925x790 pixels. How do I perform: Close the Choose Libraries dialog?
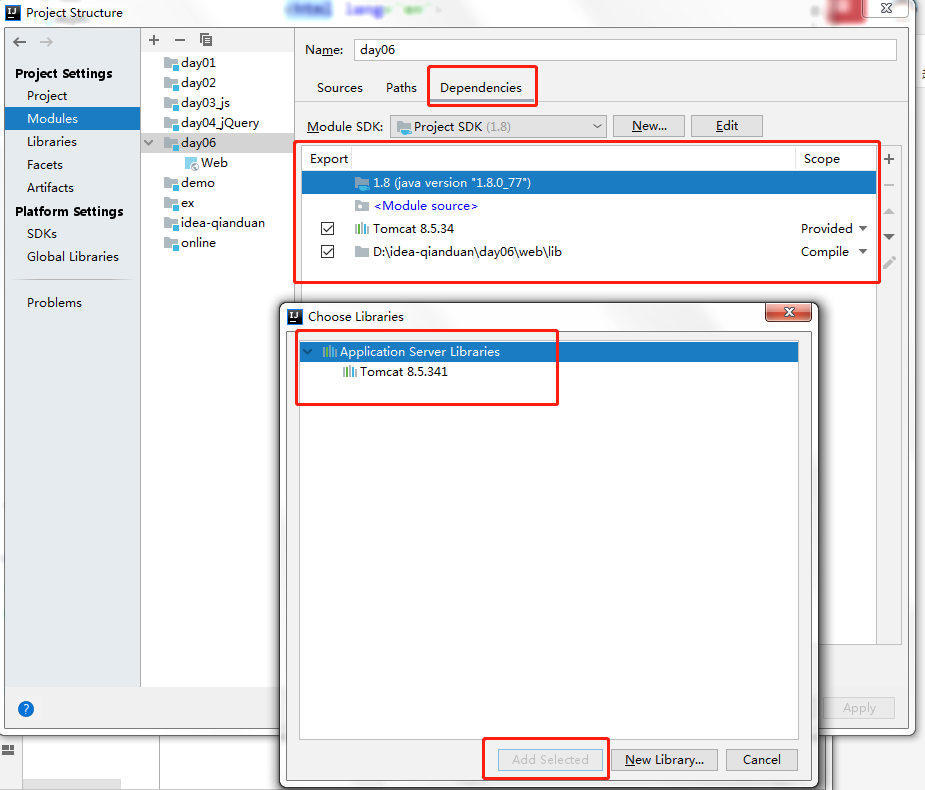[788, 312]
